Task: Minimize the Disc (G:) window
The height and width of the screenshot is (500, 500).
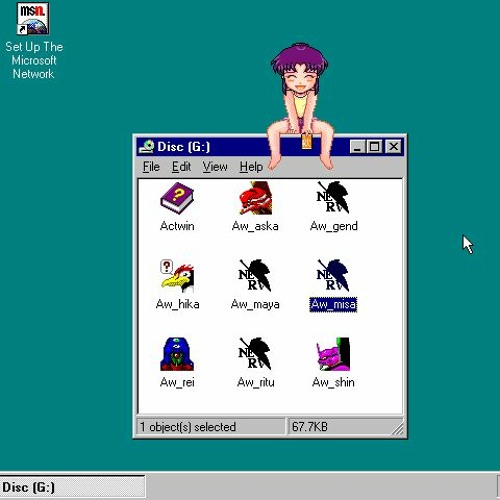Action: pos(358,146)
